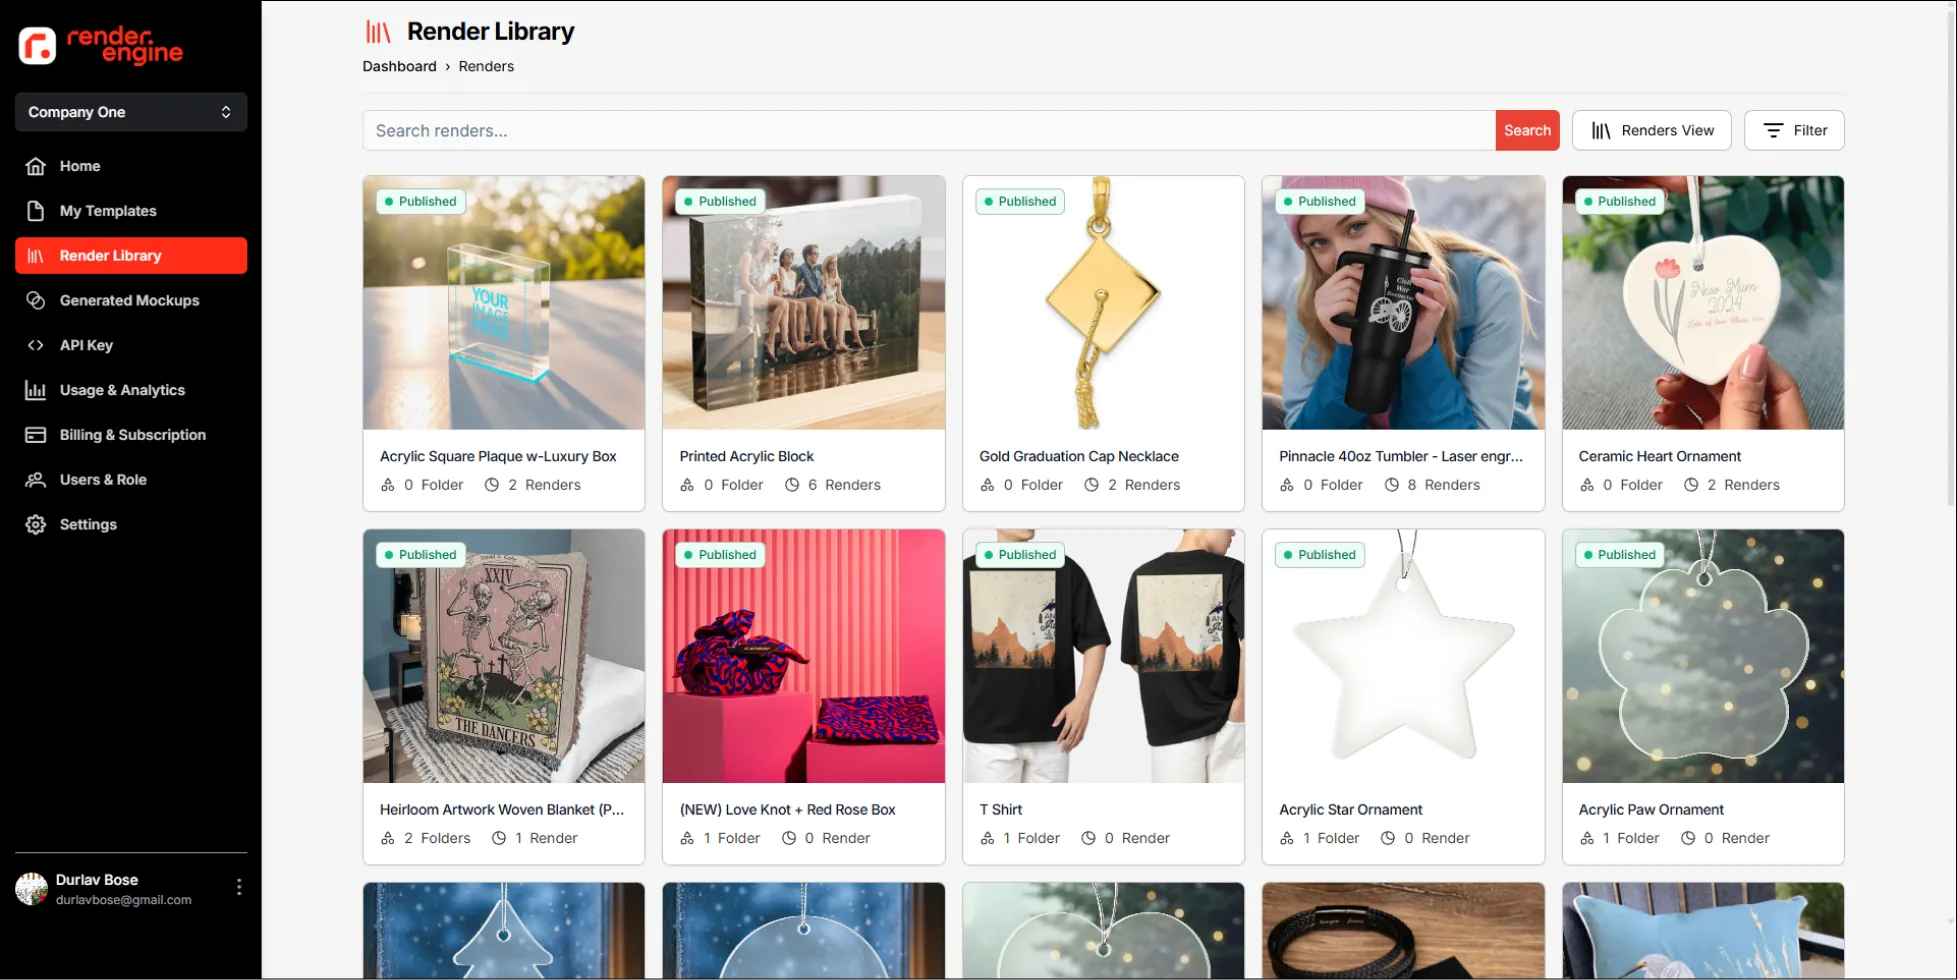Open Usage & Analytics
The width and height of the screenshot is (1957, 980).
pyautogui.click(x=131, y=390)
